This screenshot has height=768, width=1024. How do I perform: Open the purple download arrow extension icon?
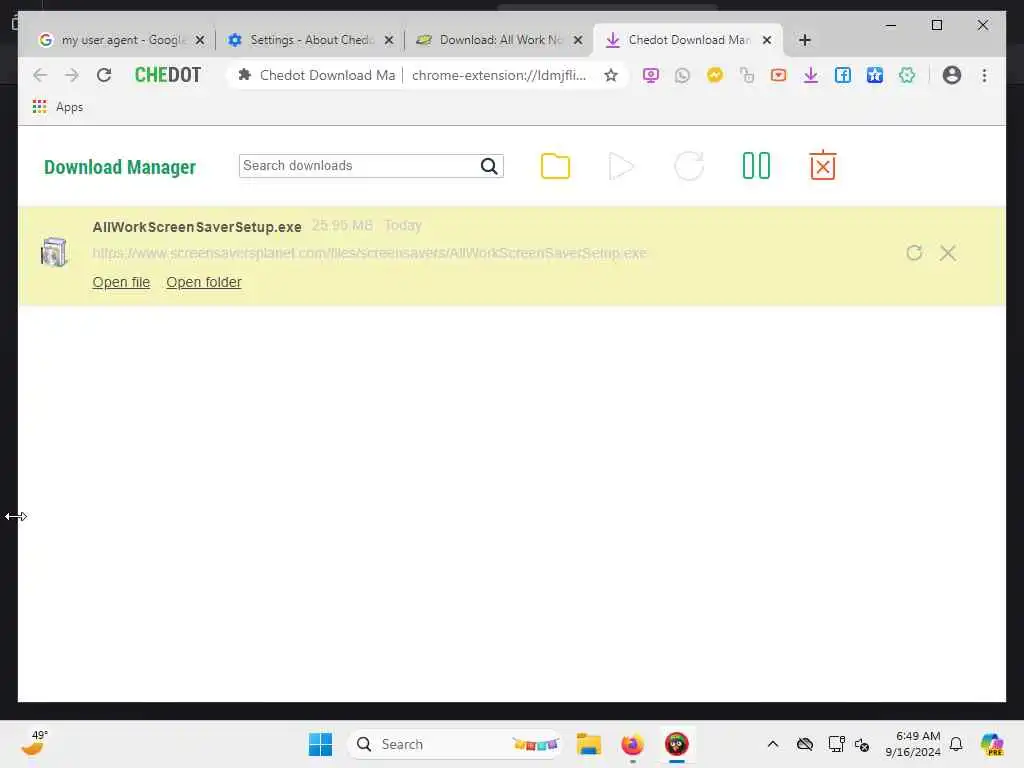pyautogui.click(x=810, y=75)
